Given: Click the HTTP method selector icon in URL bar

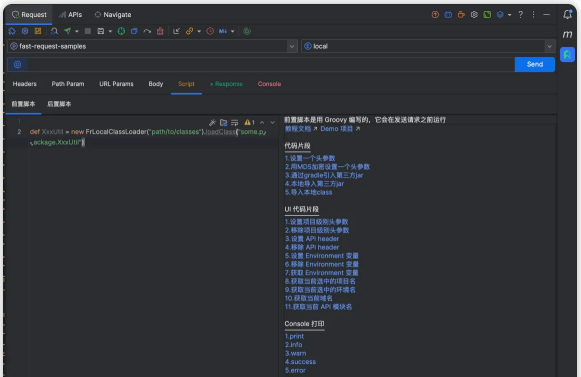Looking at the screenshot, I should [x=17, y=65].
